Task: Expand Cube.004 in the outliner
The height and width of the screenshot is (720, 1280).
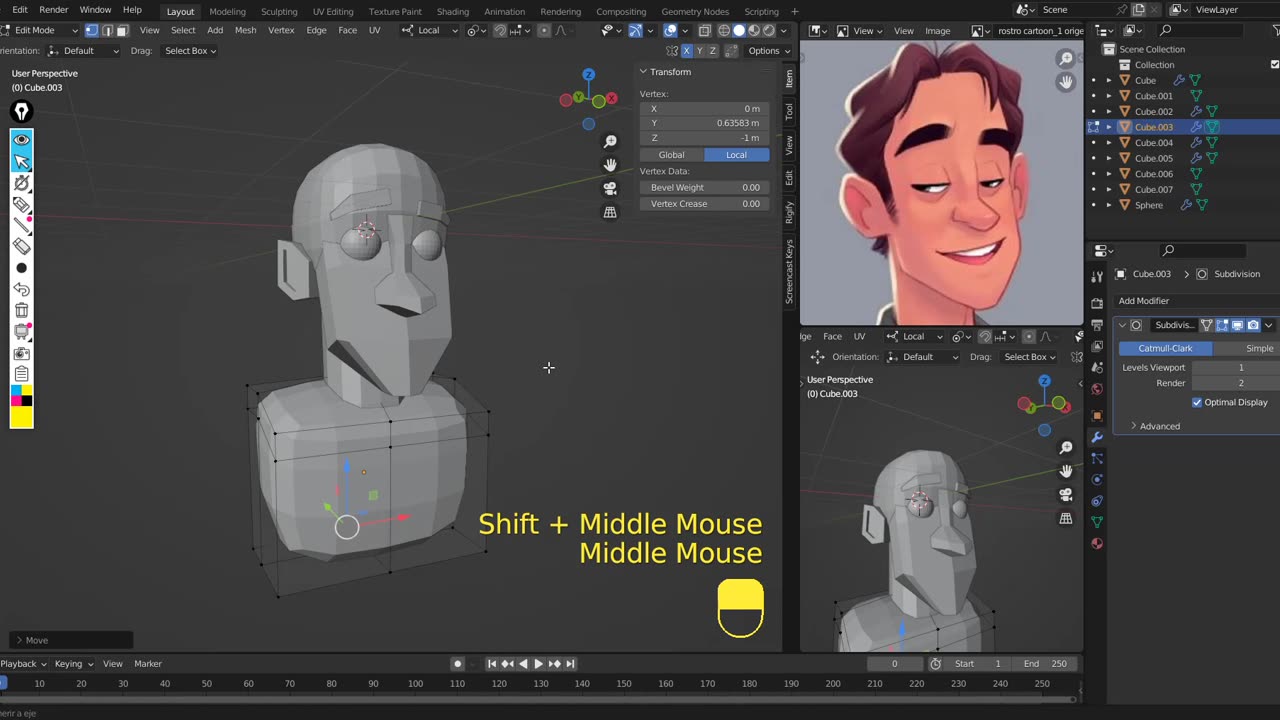Action: point(1108,143)
